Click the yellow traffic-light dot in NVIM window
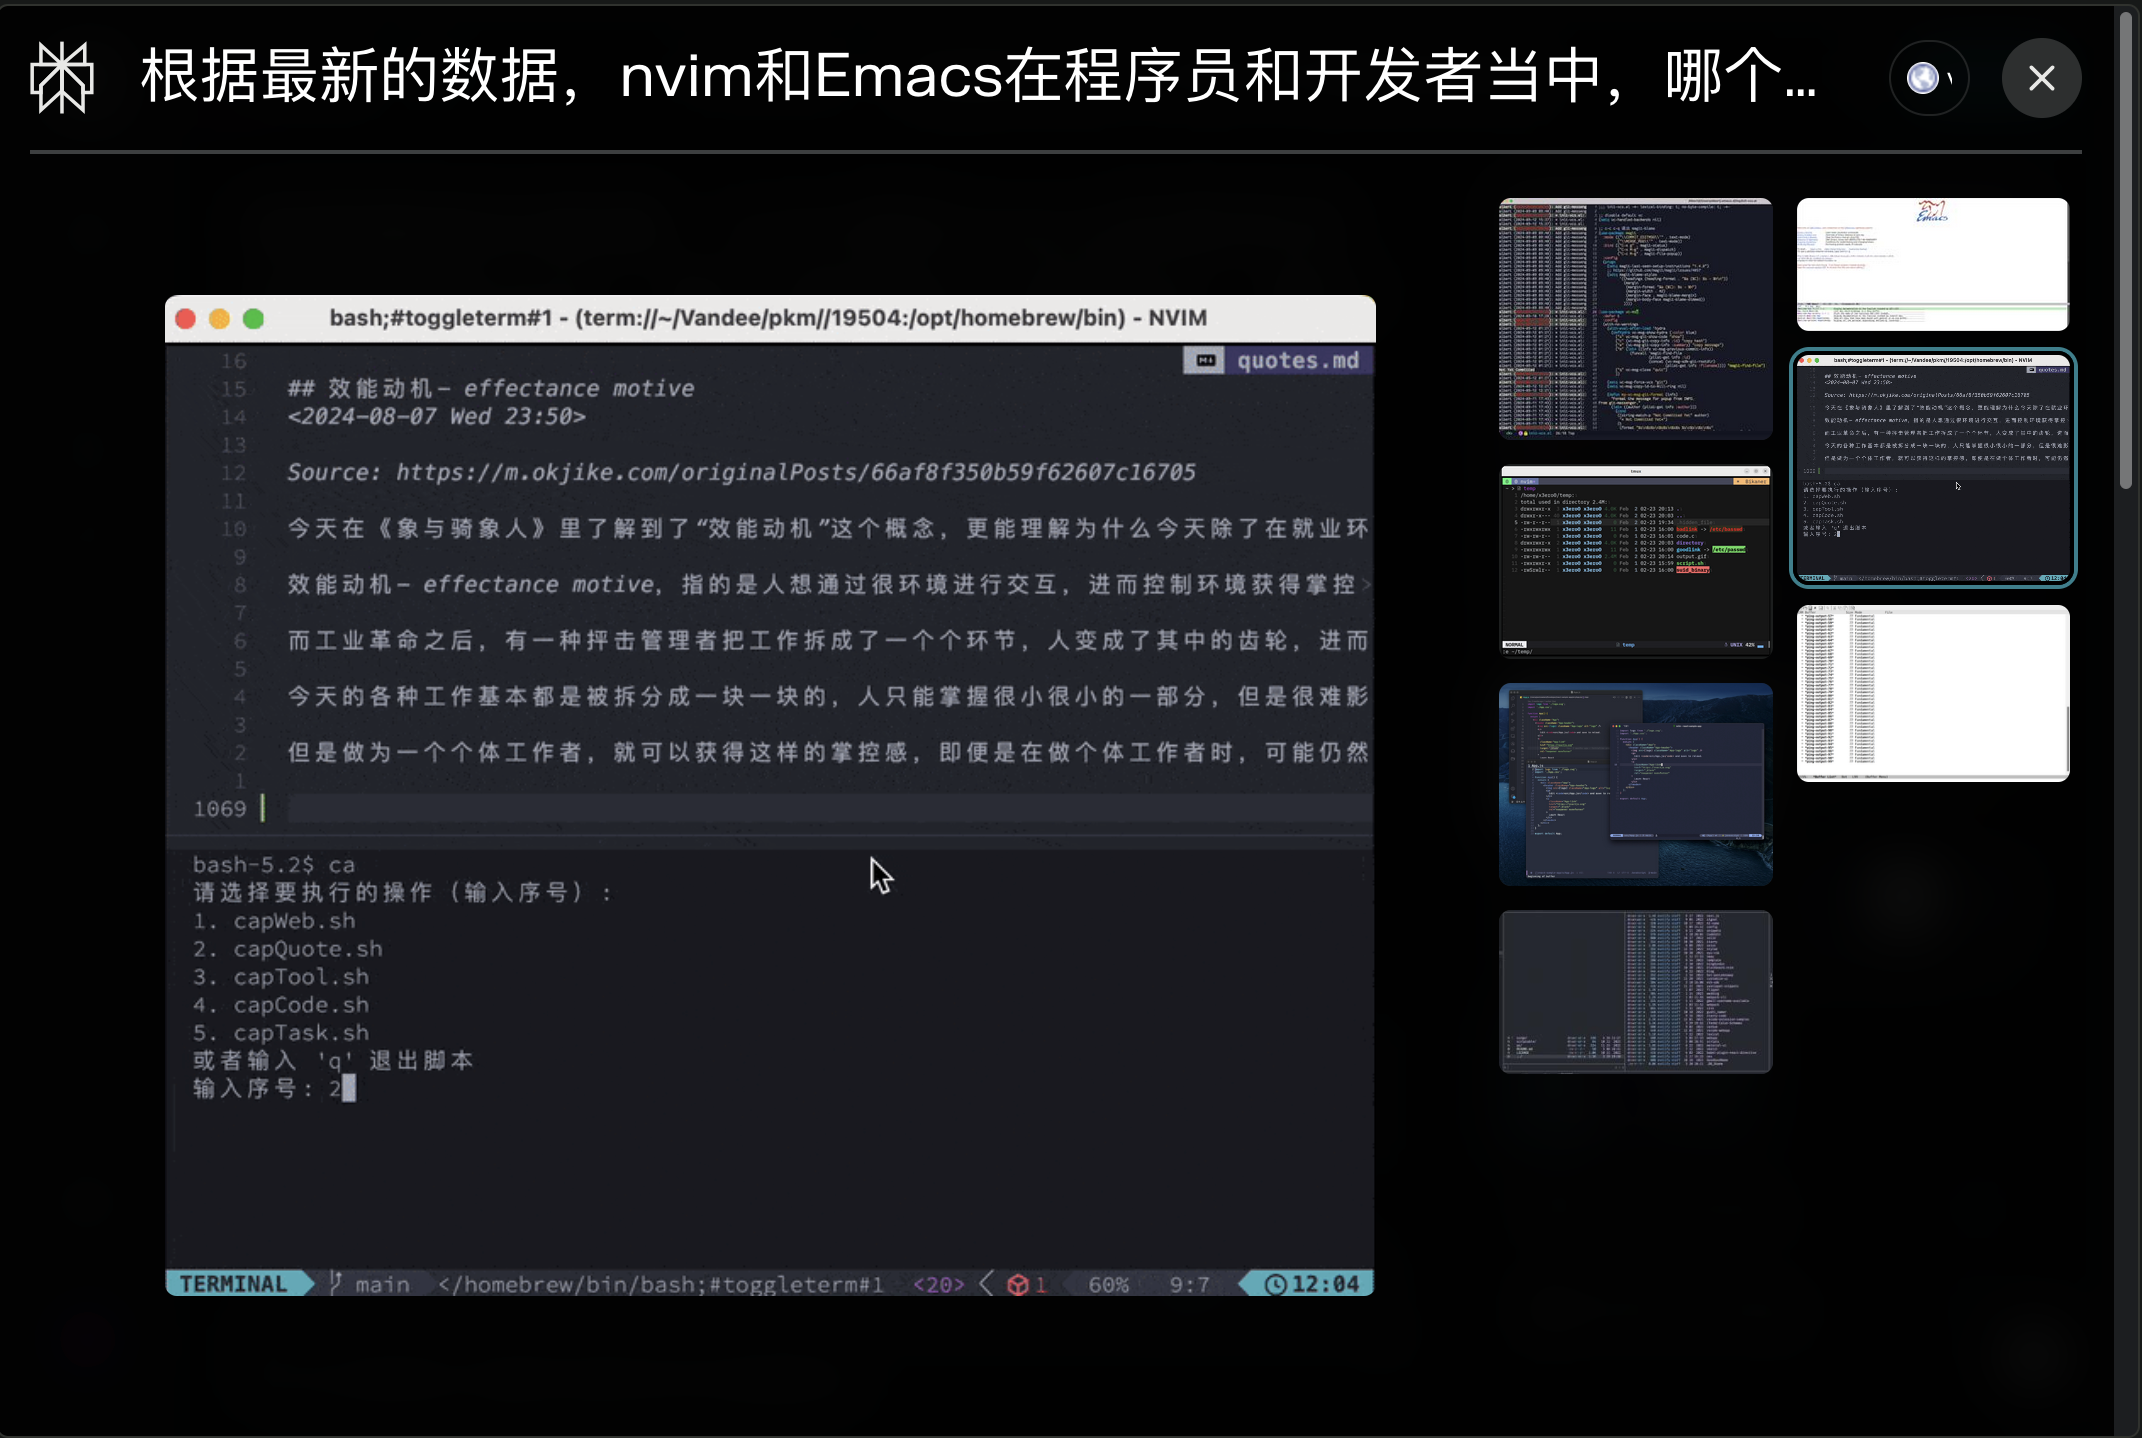The width and height of the screenshot is (2142, 1438). tap(219, 318)
